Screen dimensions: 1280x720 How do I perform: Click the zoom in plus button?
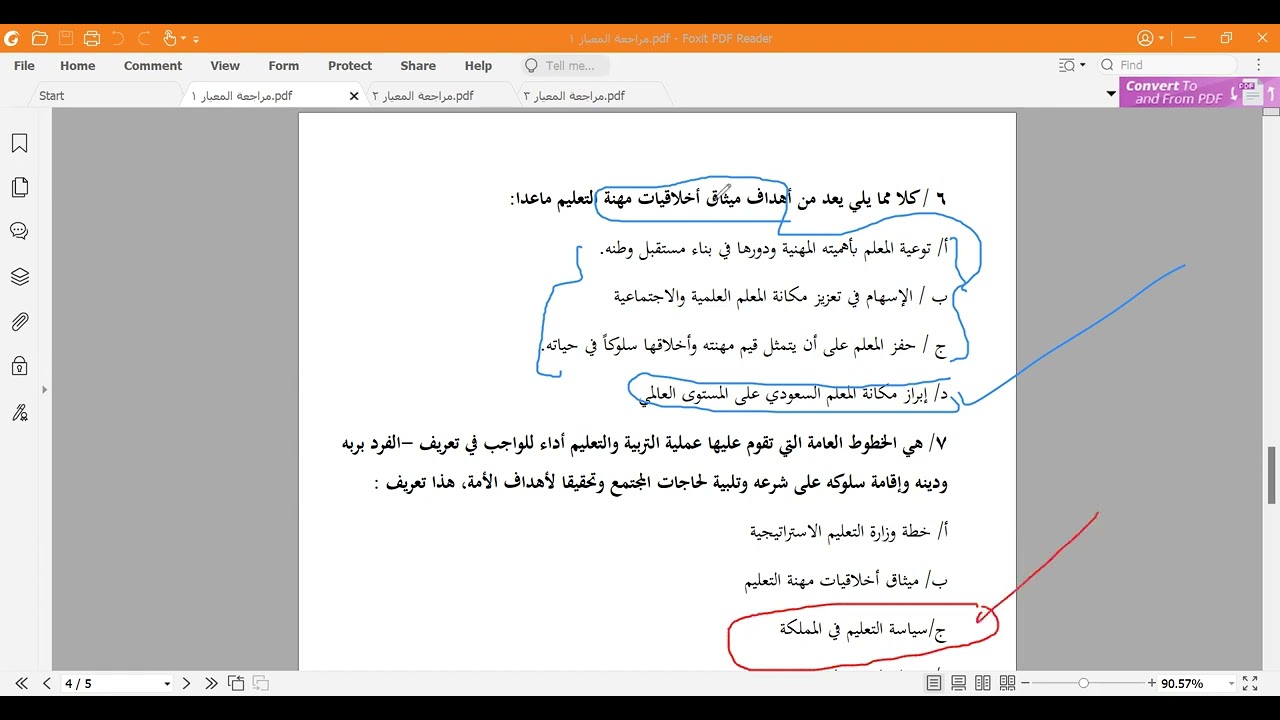coord(1153,684)
